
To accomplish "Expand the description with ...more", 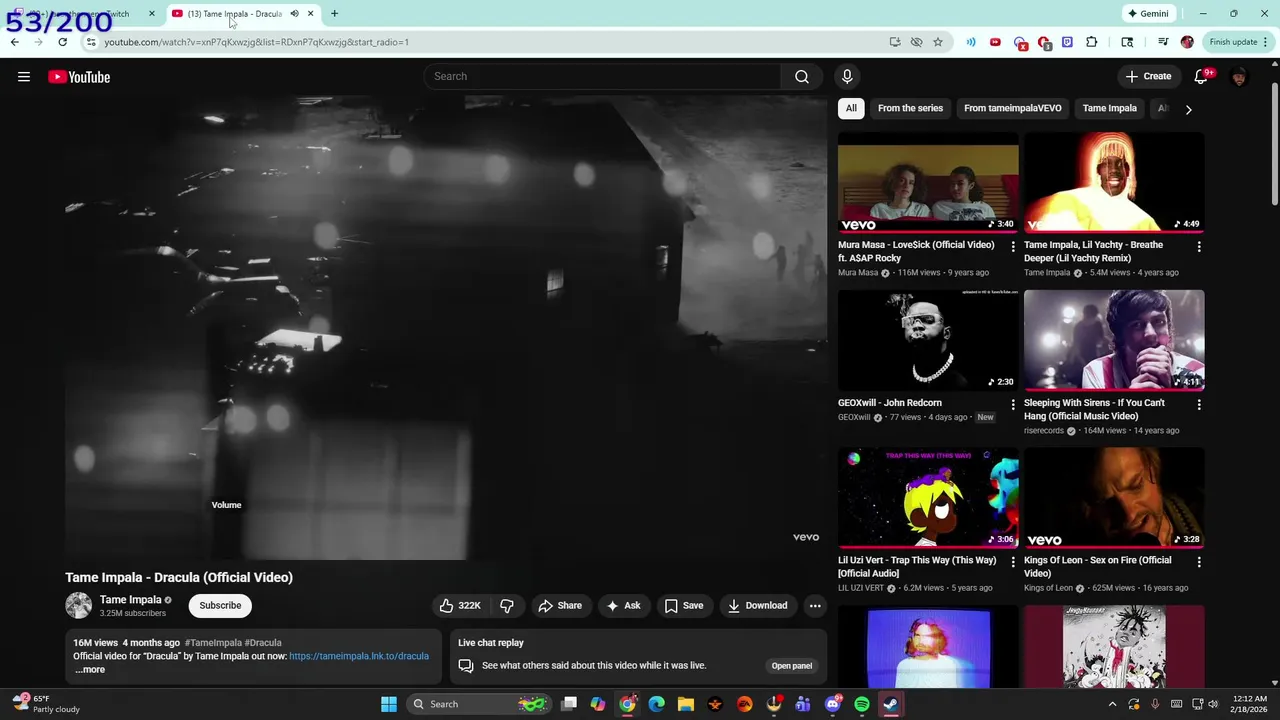I will pos(90,670).
